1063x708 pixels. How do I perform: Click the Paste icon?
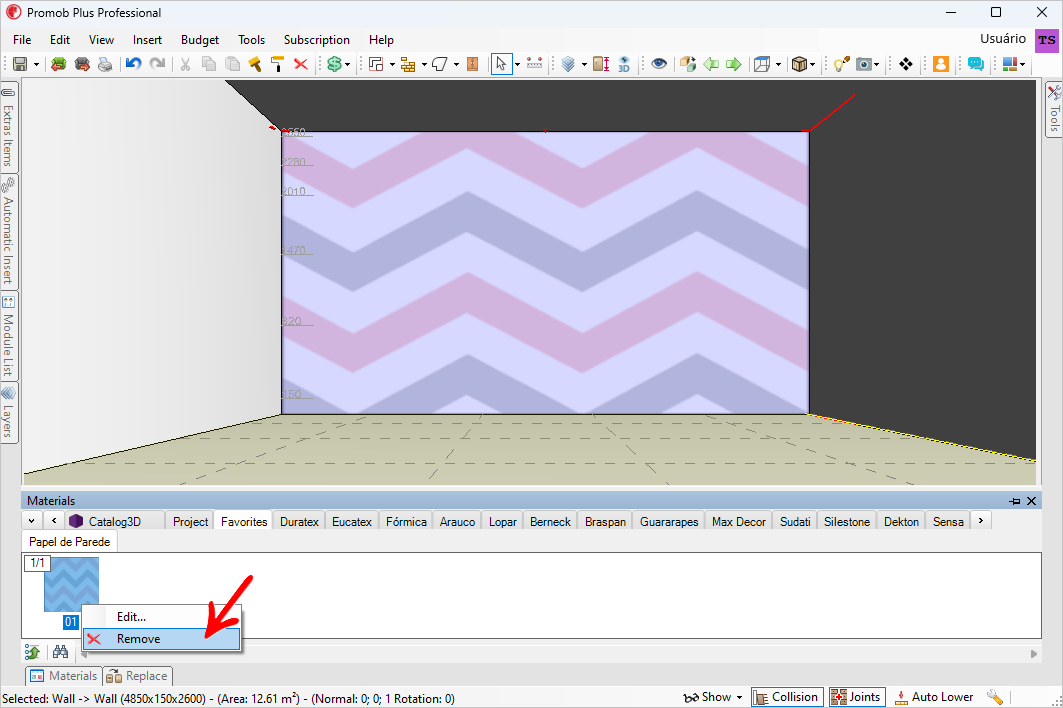pyautogui.click(x=232, y=64)
